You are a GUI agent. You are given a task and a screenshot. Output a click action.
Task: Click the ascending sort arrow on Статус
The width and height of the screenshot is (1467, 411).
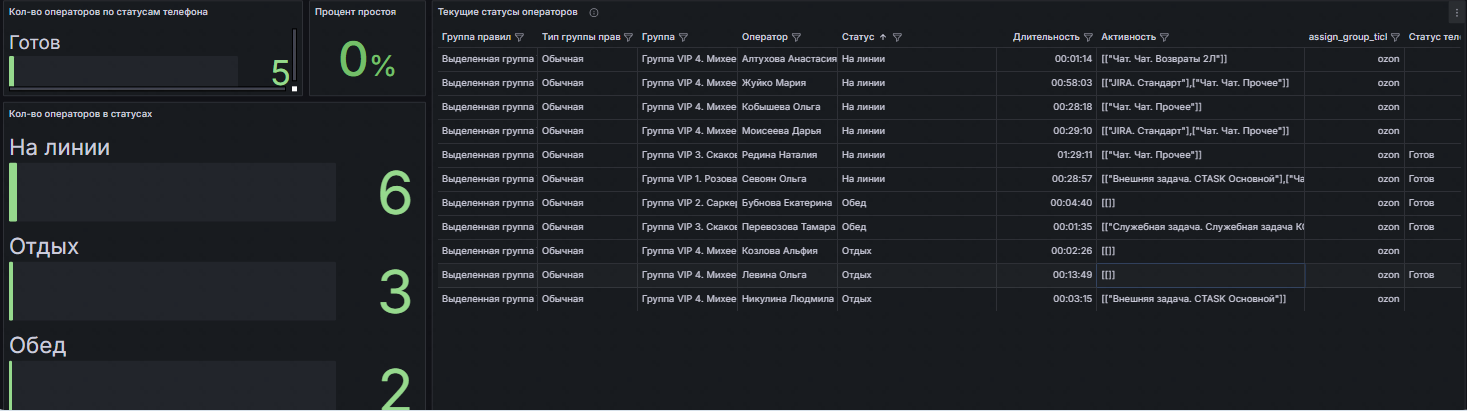point(882,37)
